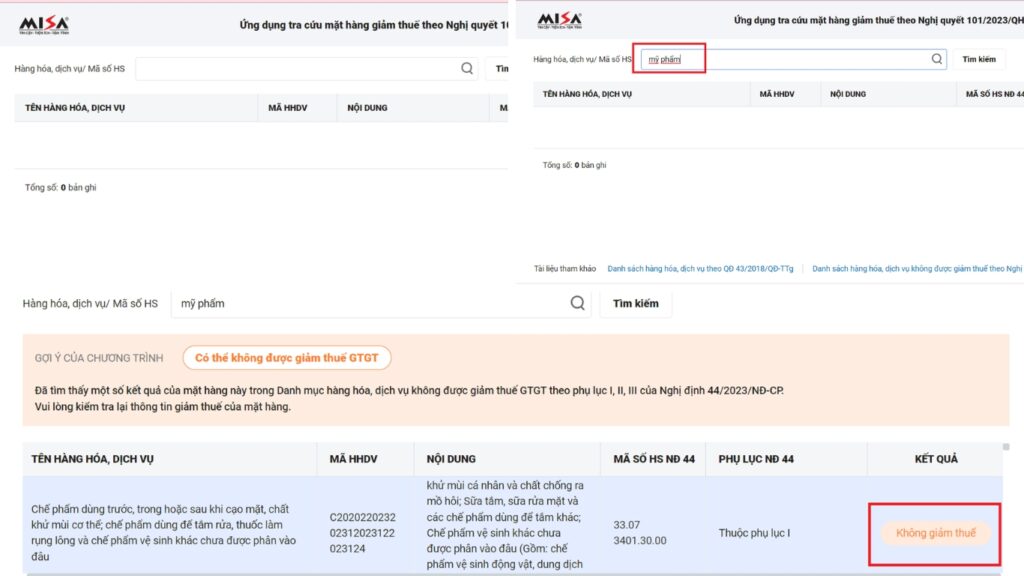Click the 'MÃ SỐ HS NĐ 44' header in the top-right table
This screenshot has width=1024, height=576.
coord(994,94)
